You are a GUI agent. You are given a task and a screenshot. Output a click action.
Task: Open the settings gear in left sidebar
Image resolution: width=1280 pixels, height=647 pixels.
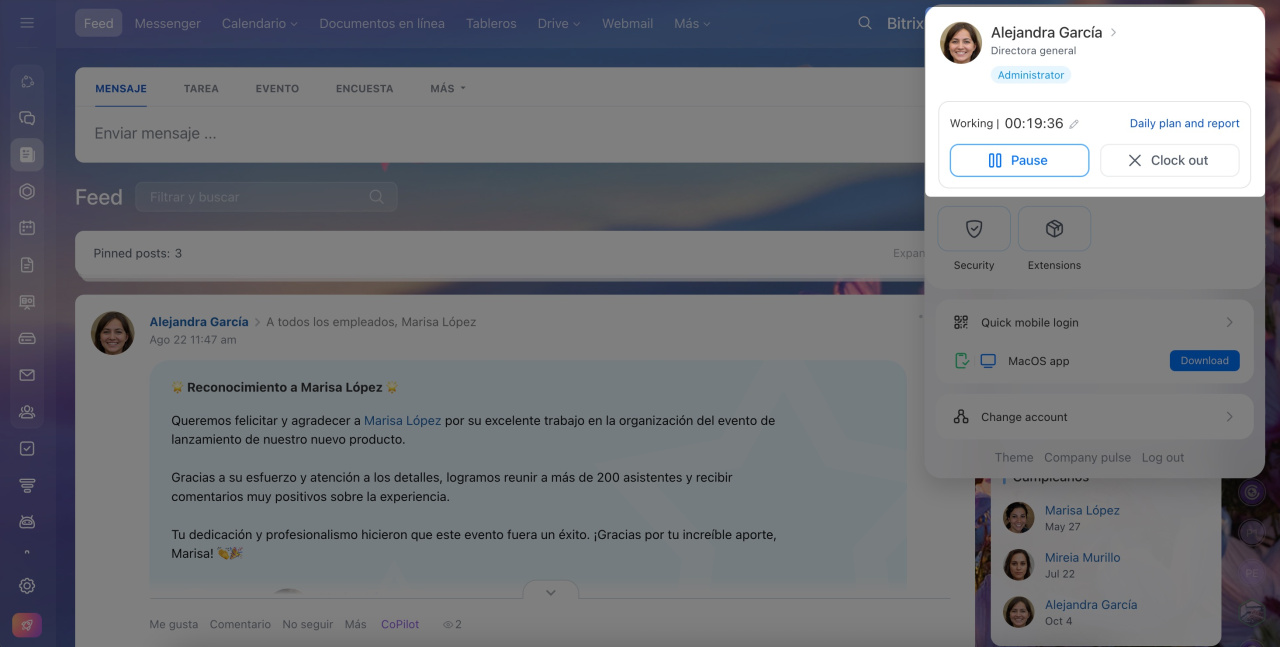click(27, 586)
